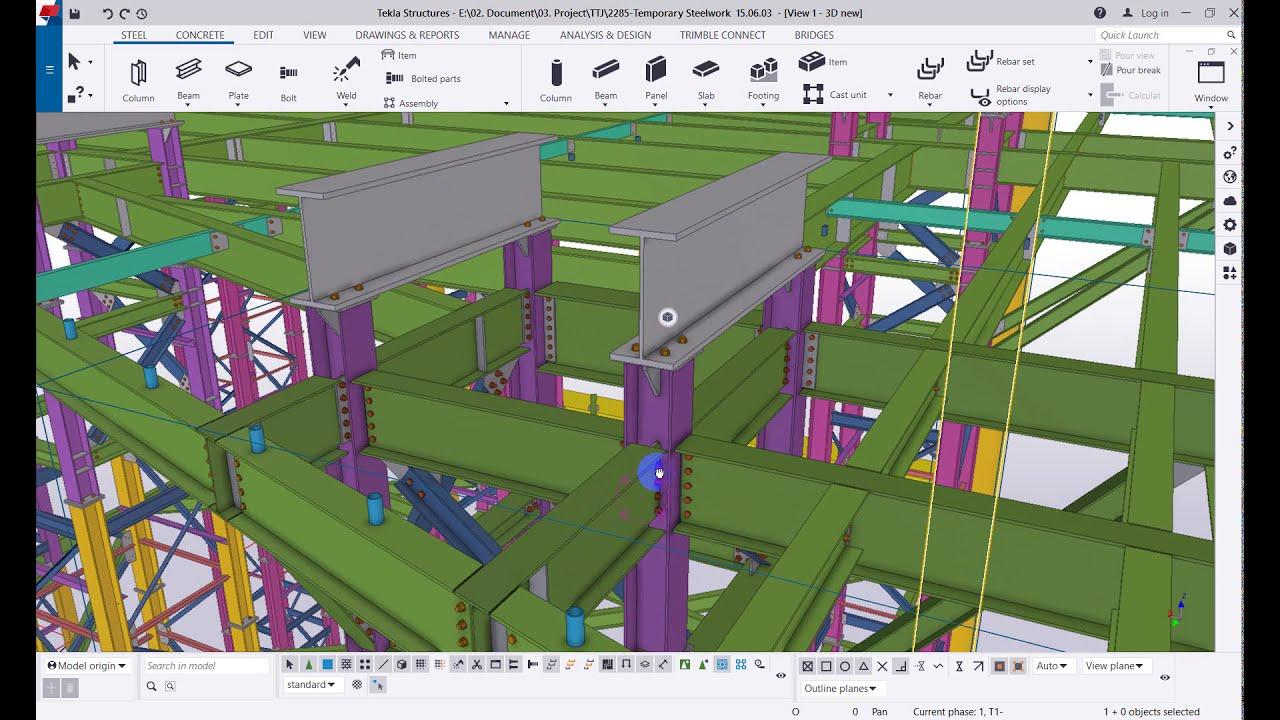Click the Rebar set button
This screenshot has width=1280, height=720.
[1001, 61]
